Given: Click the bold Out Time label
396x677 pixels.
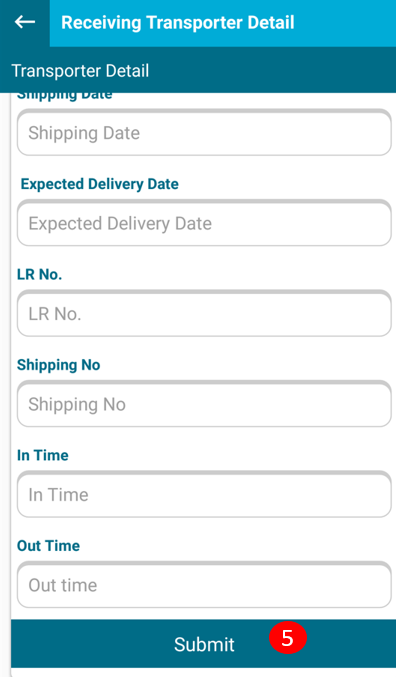Looking at the screenshot, I should (48, 546).
